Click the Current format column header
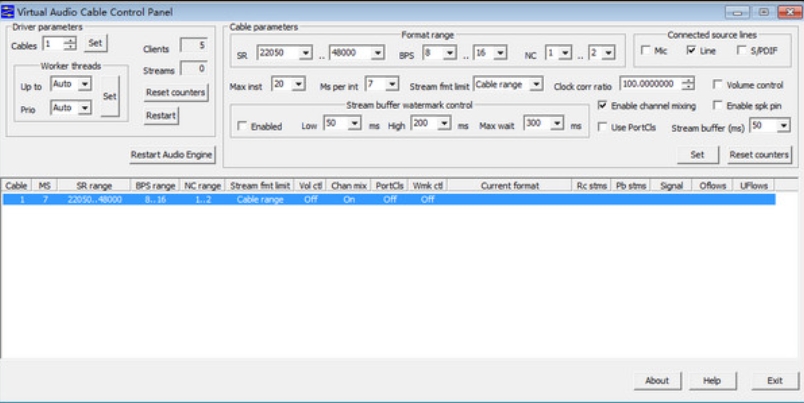 pyautogui.click(x=510, y=186)
